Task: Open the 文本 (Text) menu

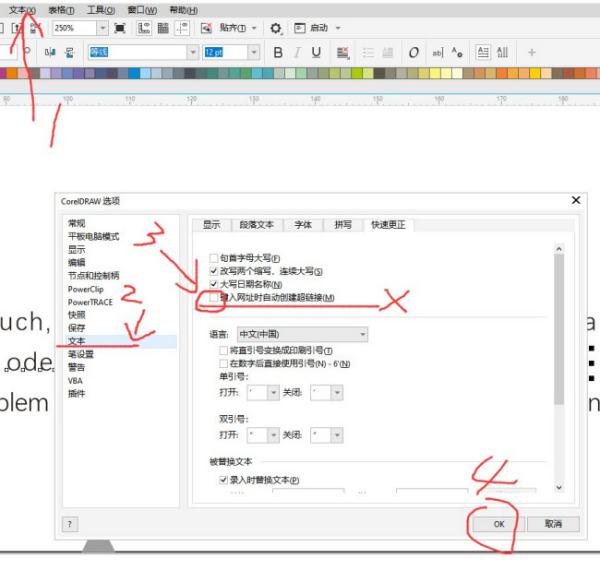Action: pyautogui.click(x=22, y=10)
